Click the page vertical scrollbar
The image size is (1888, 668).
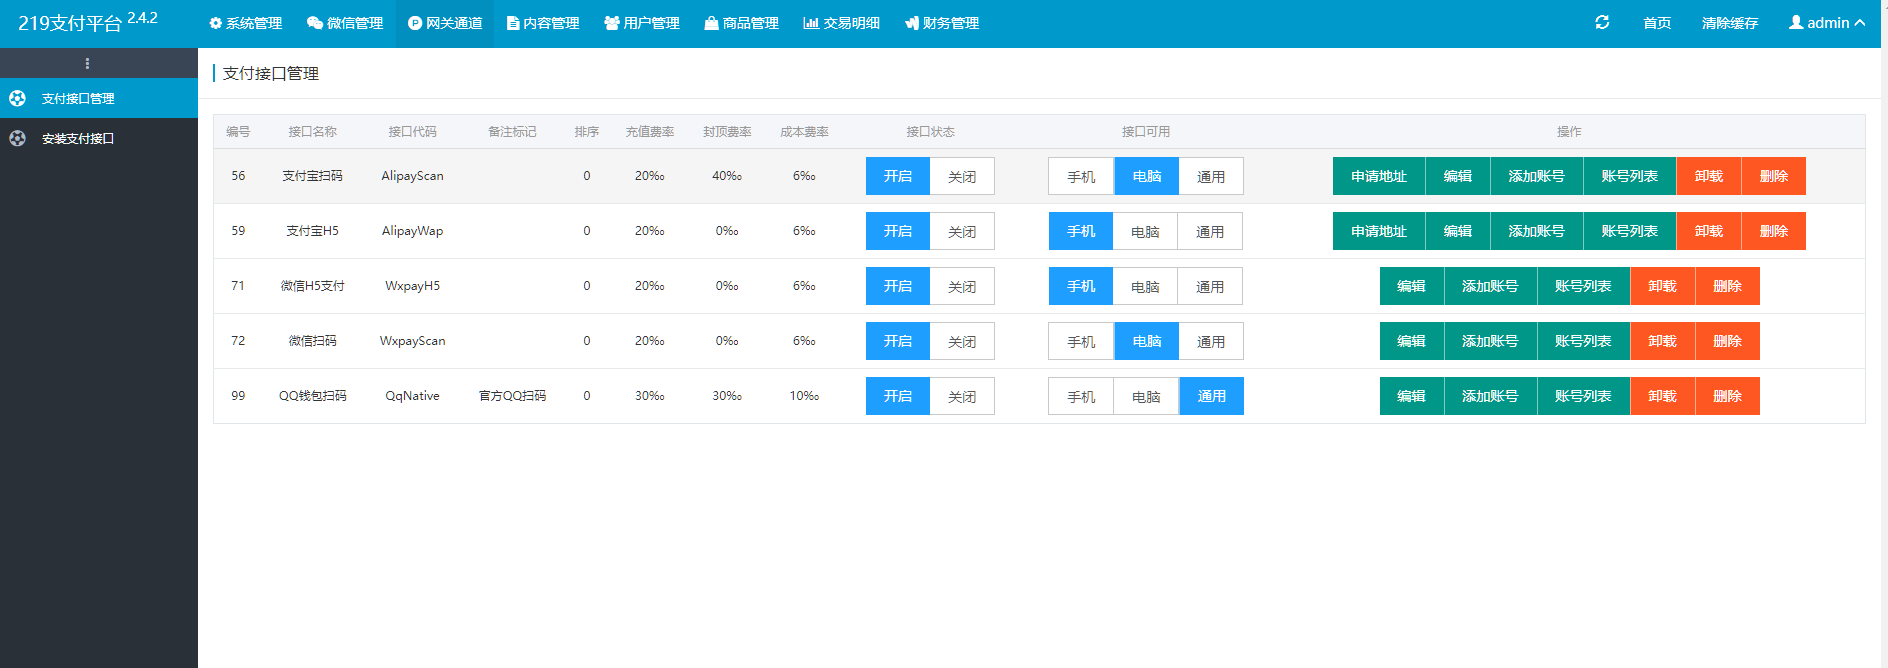click(1884, 334)
